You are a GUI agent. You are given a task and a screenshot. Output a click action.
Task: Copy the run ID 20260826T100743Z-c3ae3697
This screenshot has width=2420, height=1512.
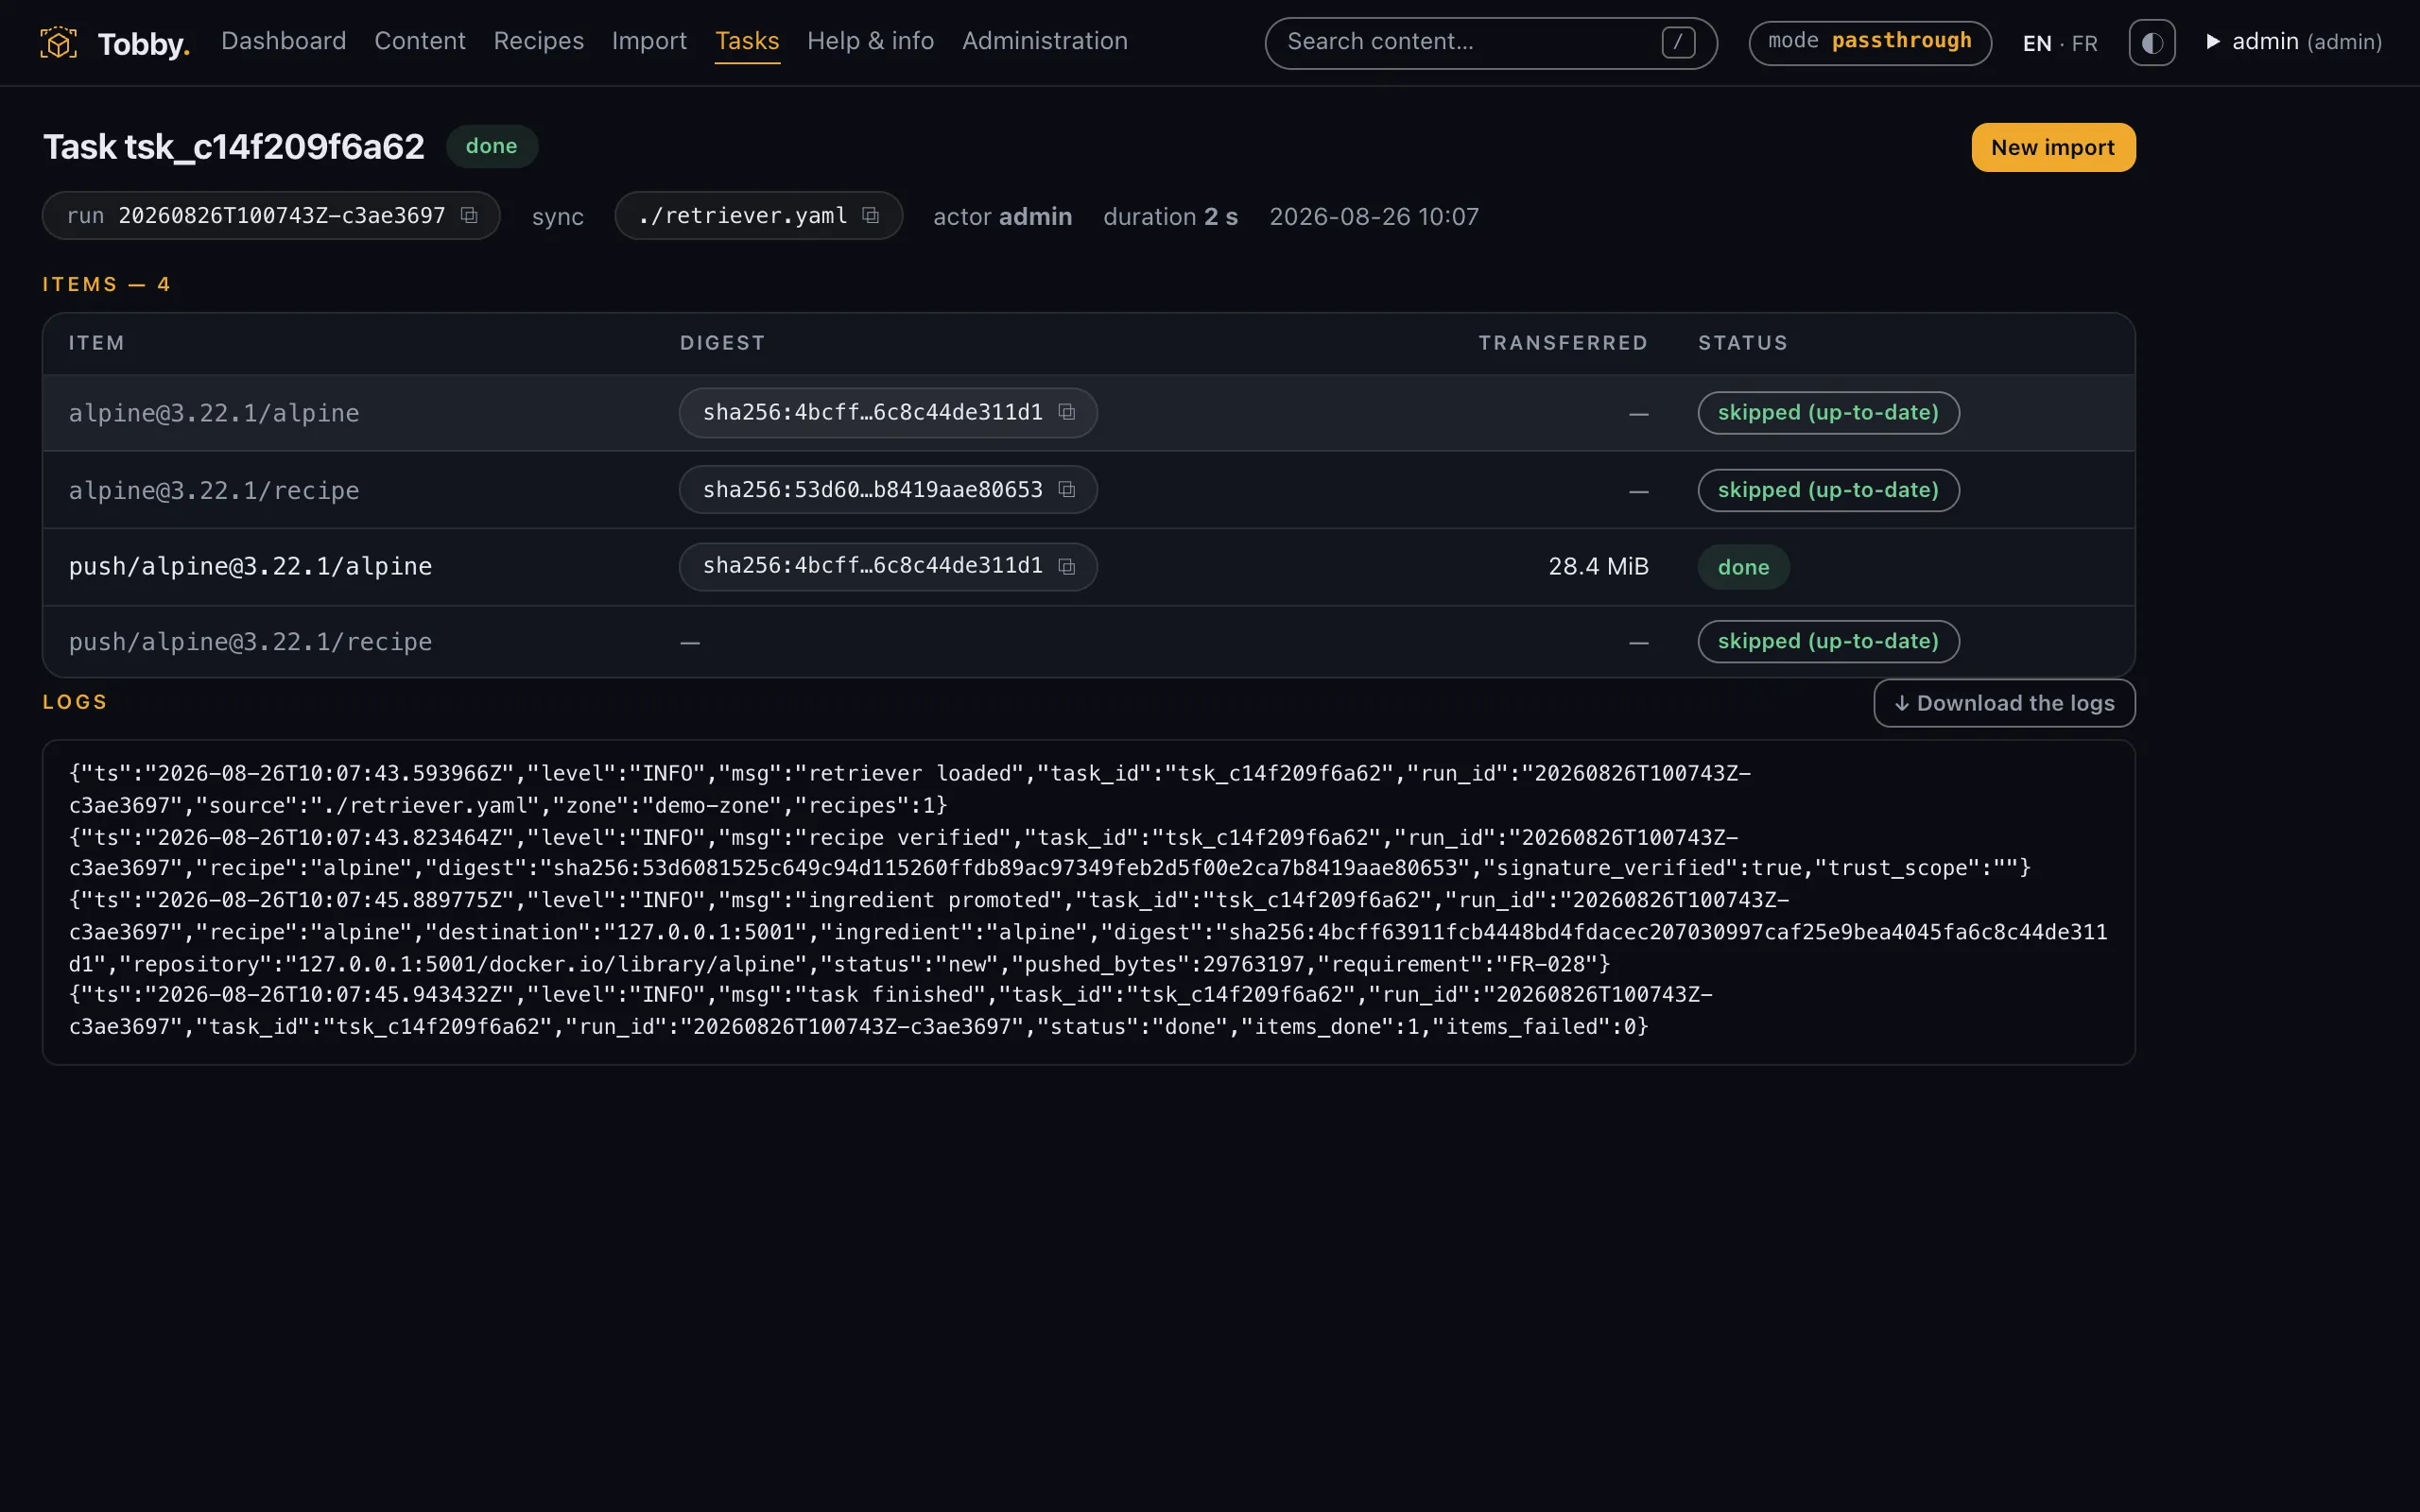pyautogui.click(x=469, y=216)
